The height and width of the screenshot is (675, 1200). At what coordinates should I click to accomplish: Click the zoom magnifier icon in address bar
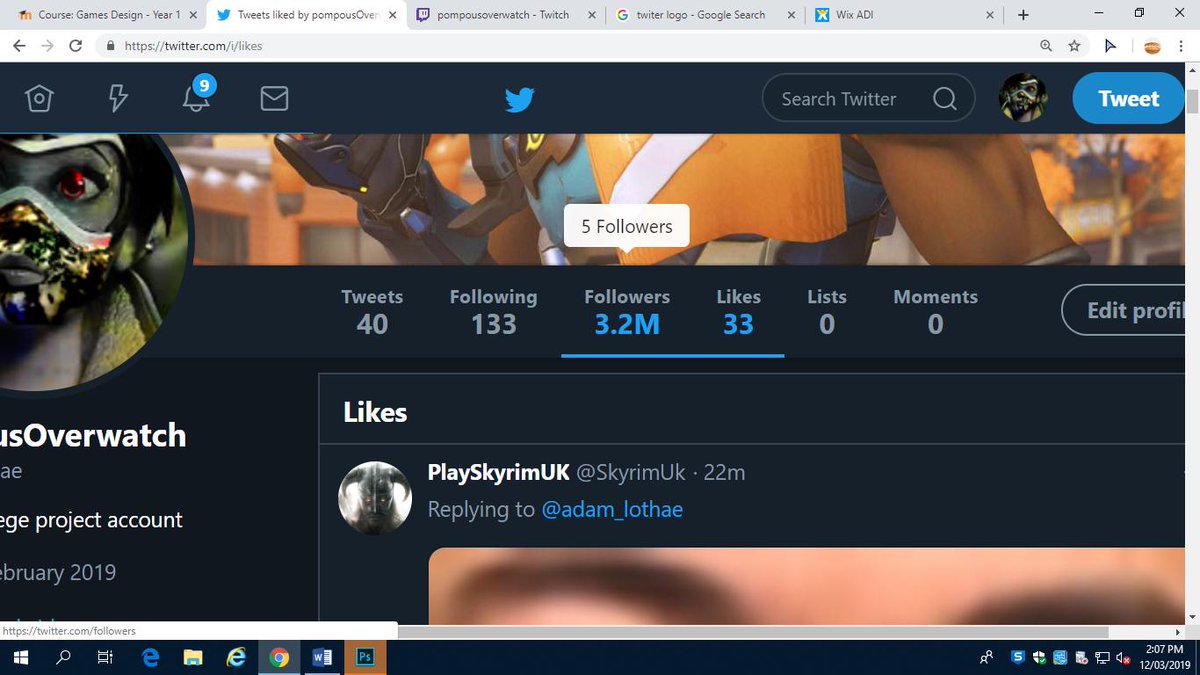click(1046, 46)
